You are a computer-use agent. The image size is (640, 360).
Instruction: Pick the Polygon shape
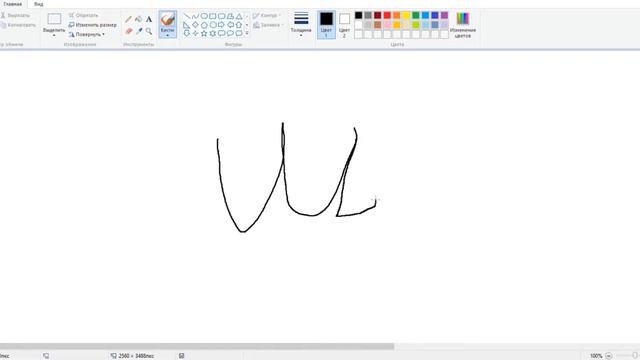[x=230, y=16]
